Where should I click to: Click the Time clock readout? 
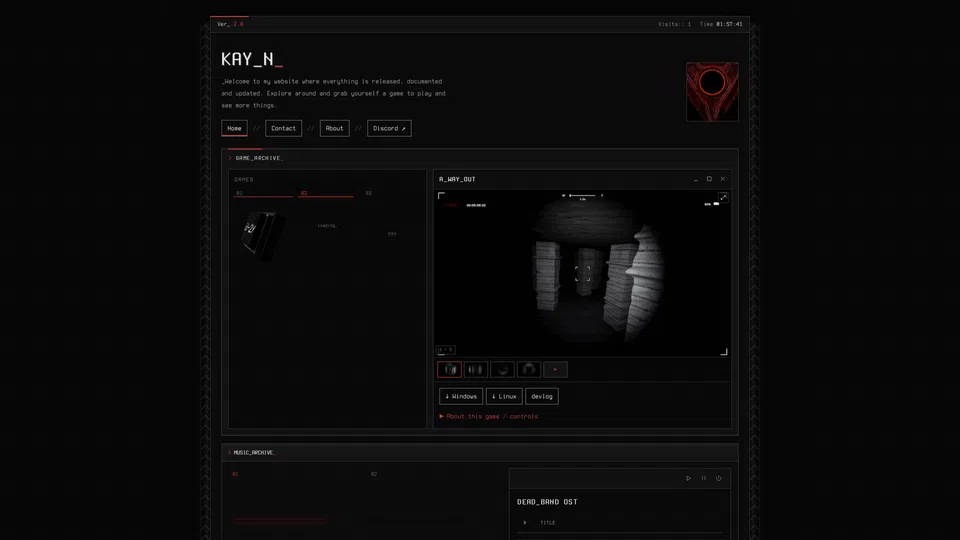721,24
